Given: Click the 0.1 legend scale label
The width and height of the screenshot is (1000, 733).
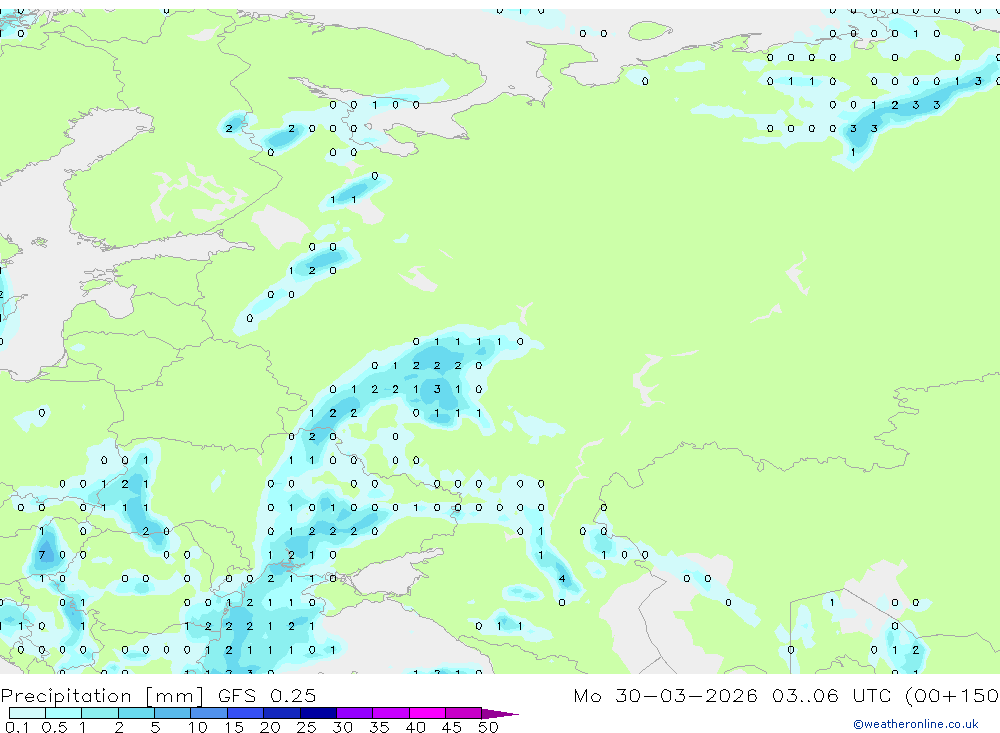Looking at the screenshot, I should 17,727.
